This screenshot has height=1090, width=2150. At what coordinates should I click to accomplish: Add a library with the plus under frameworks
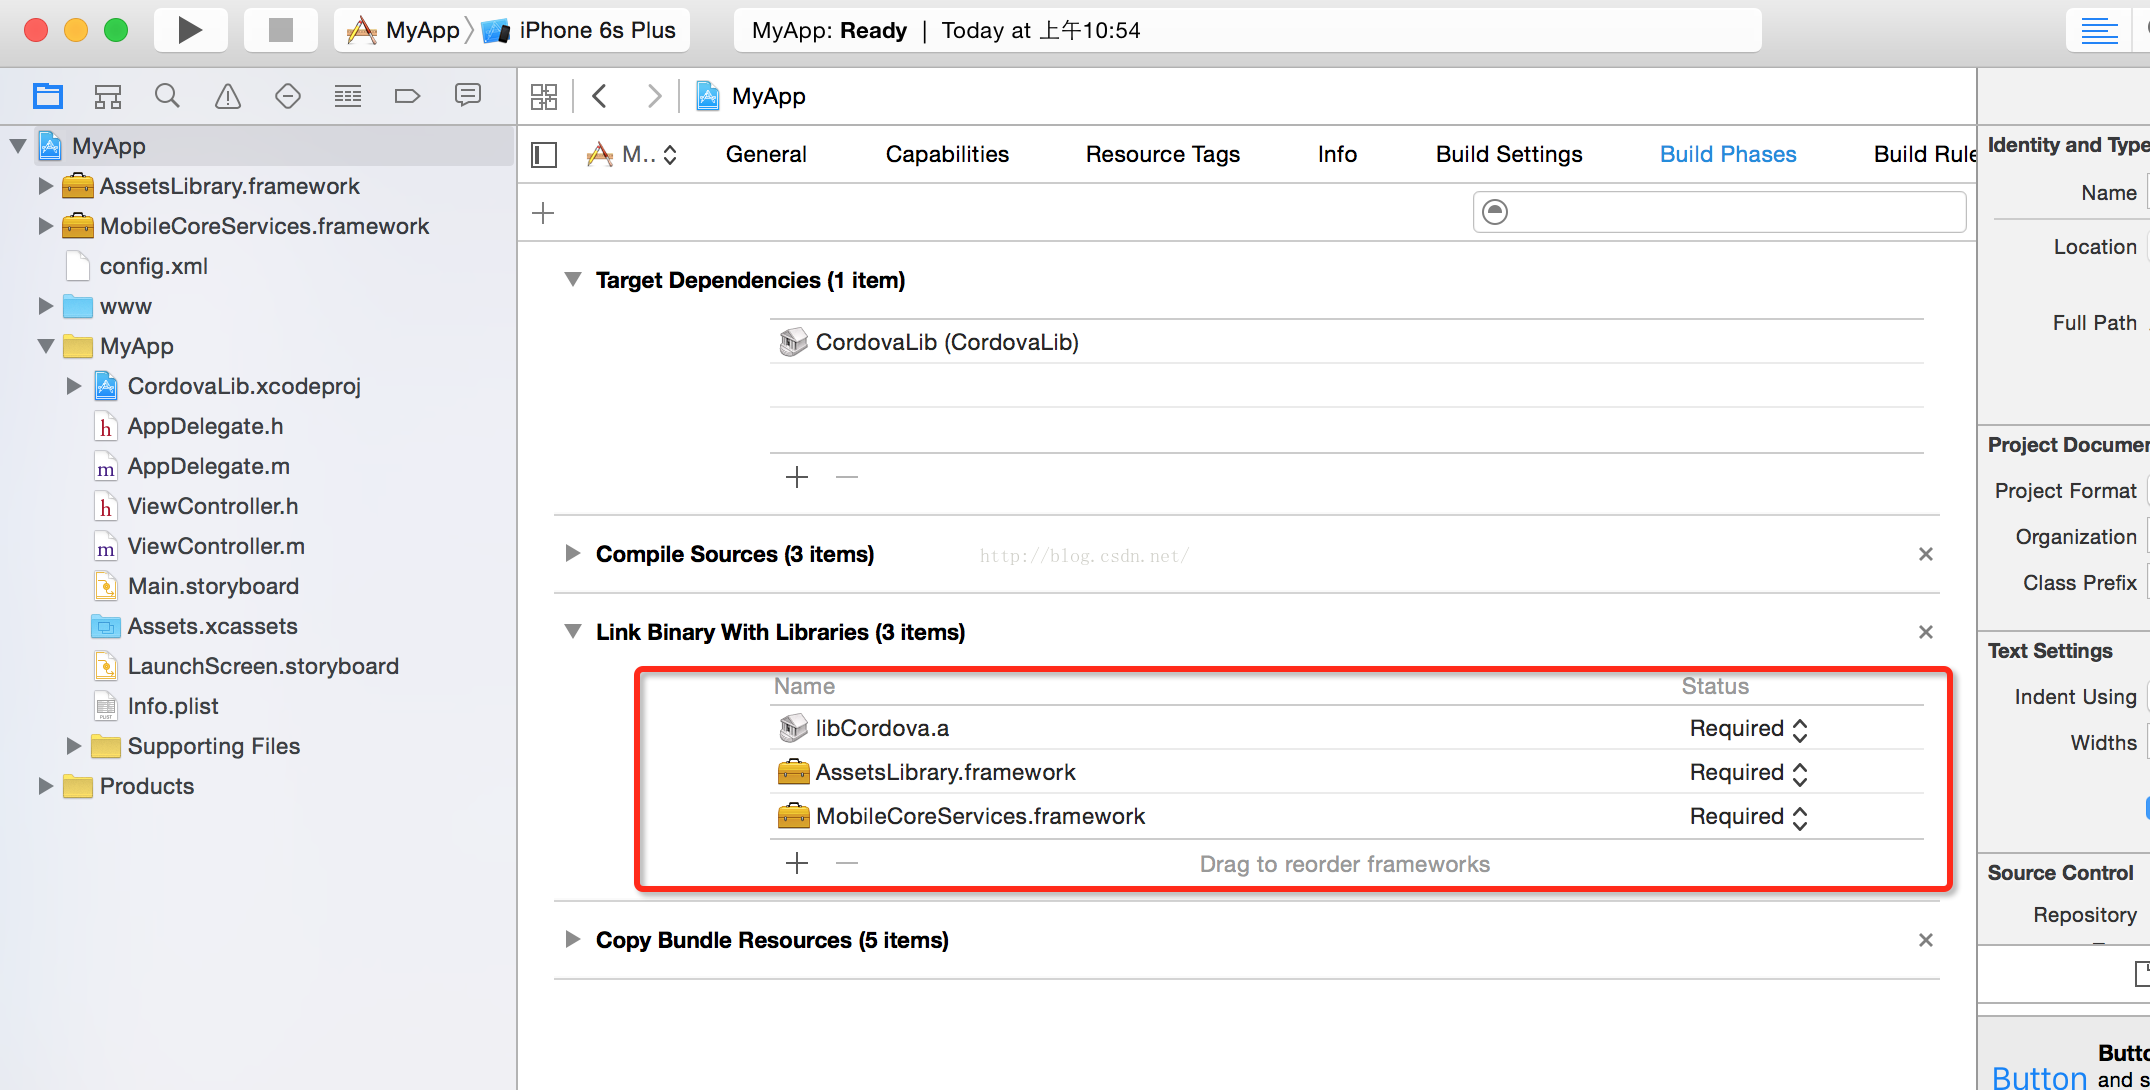click(797, 863)
